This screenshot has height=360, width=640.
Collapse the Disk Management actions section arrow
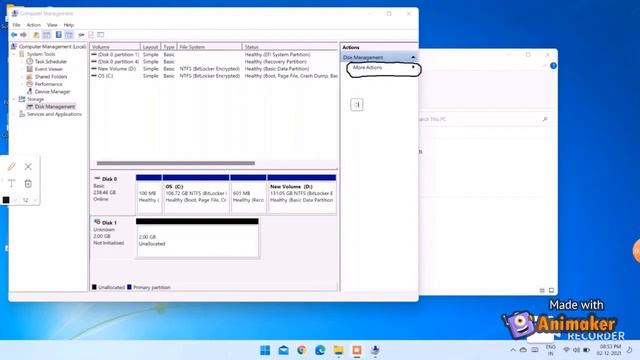[413, 58]
